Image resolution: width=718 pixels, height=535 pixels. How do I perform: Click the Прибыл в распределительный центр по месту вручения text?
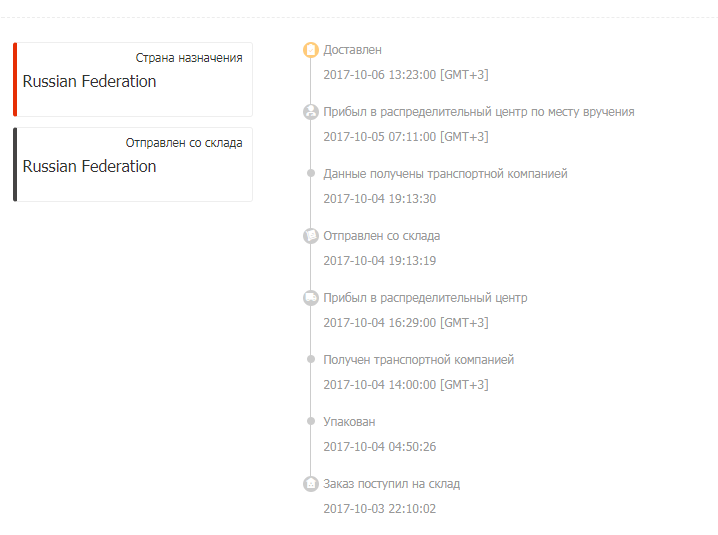pos(479,112)
